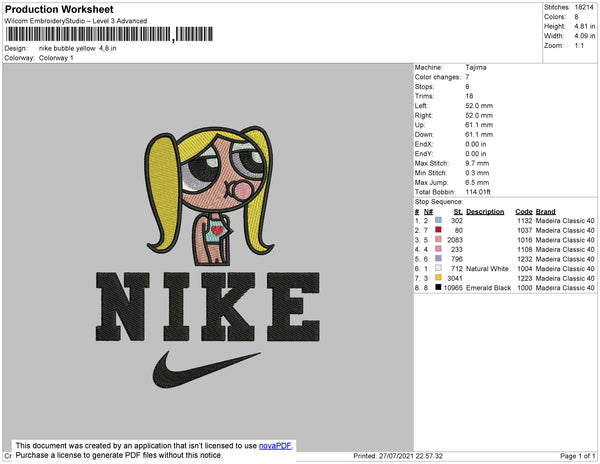Click the Down value 61.1 mm
The image size is (600, 464).
tap(479, 135)
